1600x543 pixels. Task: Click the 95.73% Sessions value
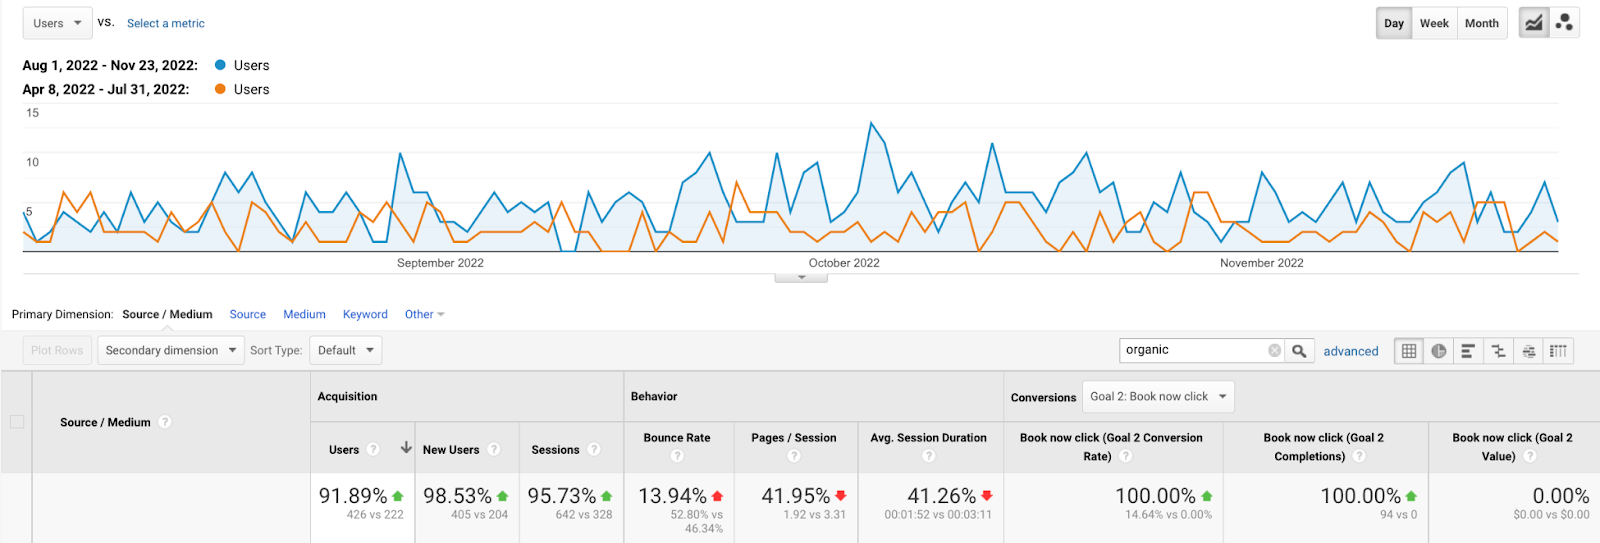(x=562, y=496)
